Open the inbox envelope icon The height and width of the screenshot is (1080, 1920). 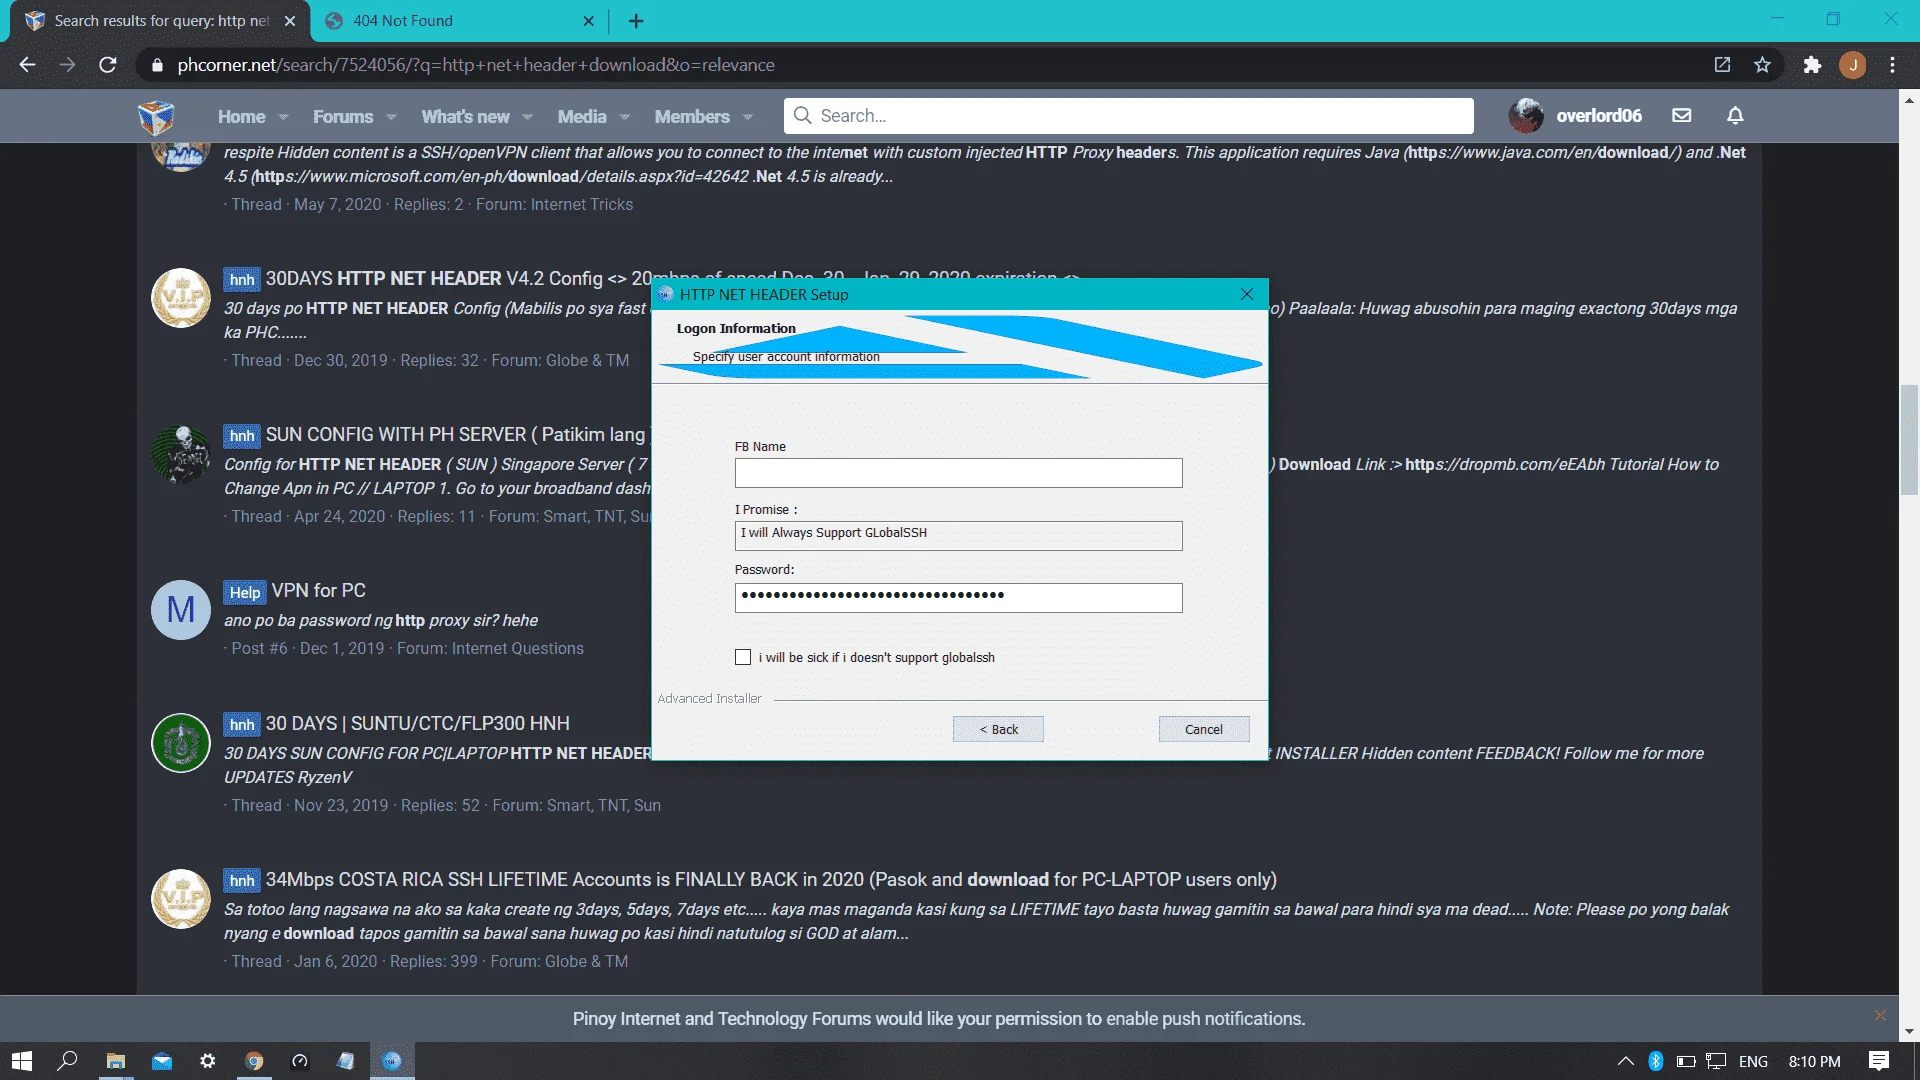click(x=1682, y=116)
